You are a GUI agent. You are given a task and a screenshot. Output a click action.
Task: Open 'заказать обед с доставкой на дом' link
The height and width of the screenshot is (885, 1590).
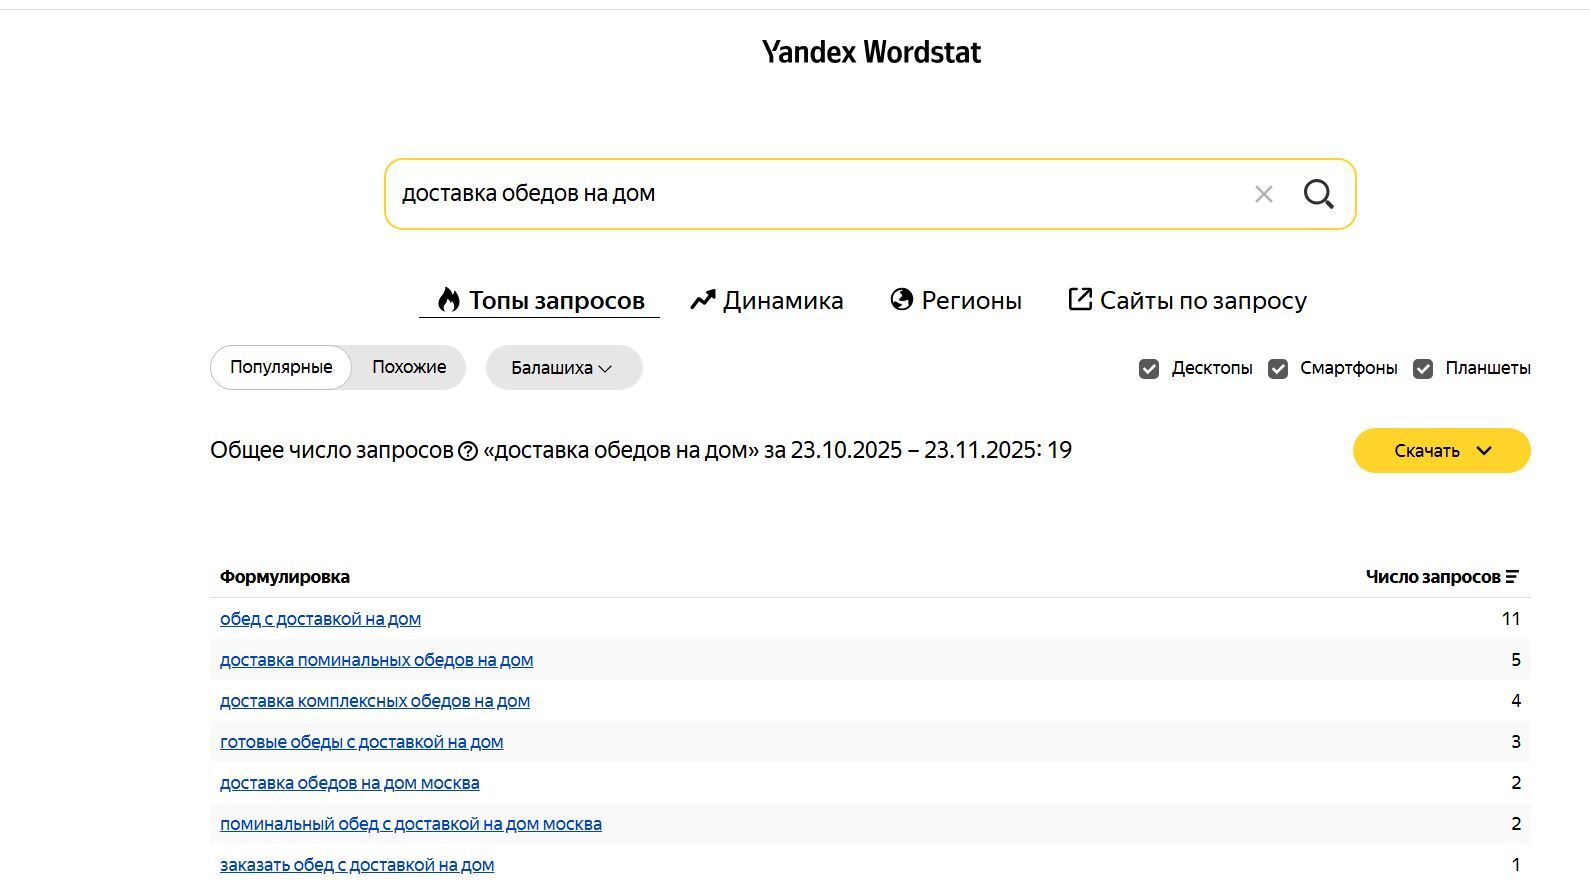[357, 865]
